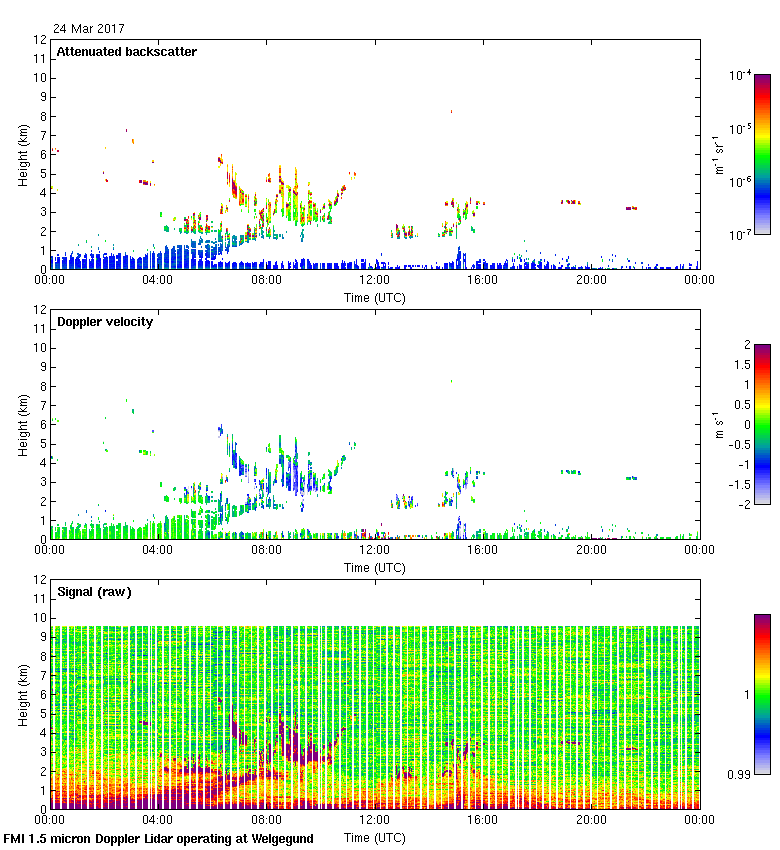Click "Time (UTC)" label under the backscatter plot
Image resolution: width=780 pixels, height=850 pixels.
tap(374, 297)
